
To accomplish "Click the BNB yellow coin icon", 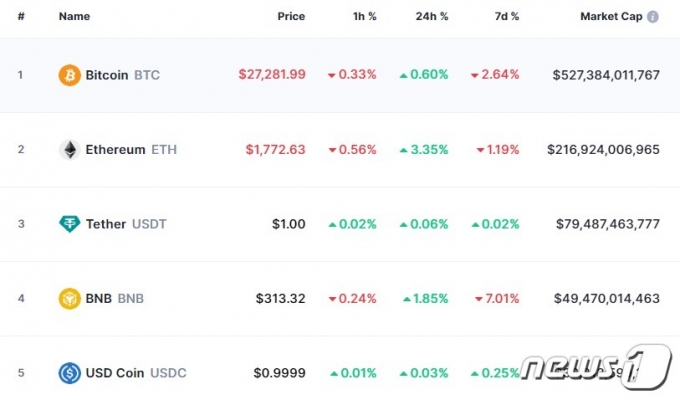I will pyautogui.click(x=69, y=298).
